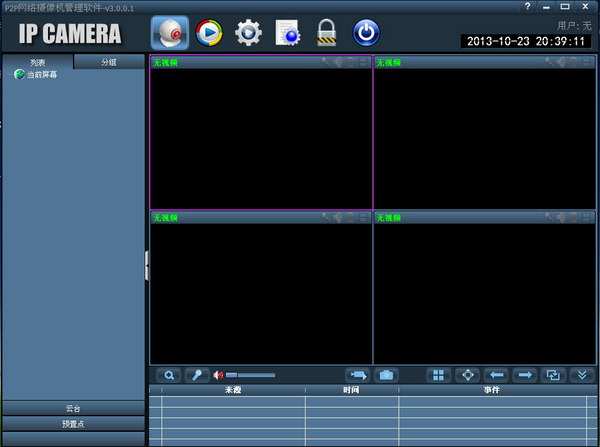600x447 pixels.
Task: Click the padlock lock icon
Action: pyautogui.click(x=326, y=33)
